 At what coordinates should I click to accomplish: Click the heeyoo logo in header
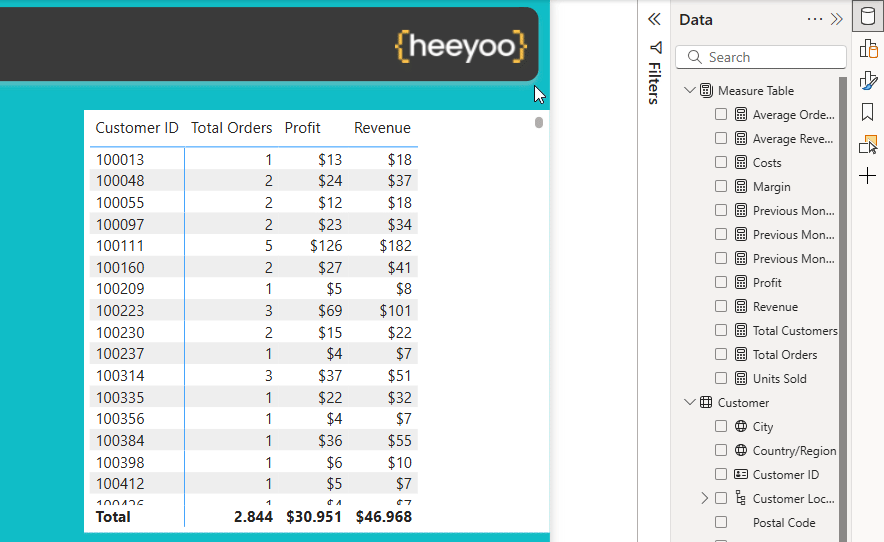tap(461, 46)
